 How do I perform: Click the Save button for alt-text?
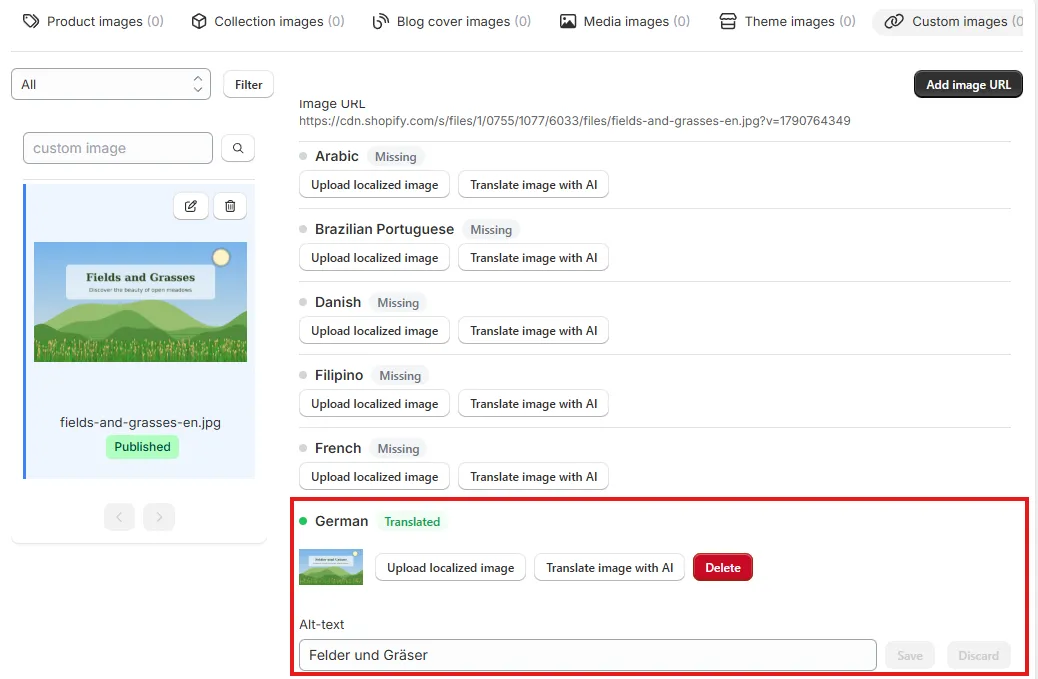(910, 655)
